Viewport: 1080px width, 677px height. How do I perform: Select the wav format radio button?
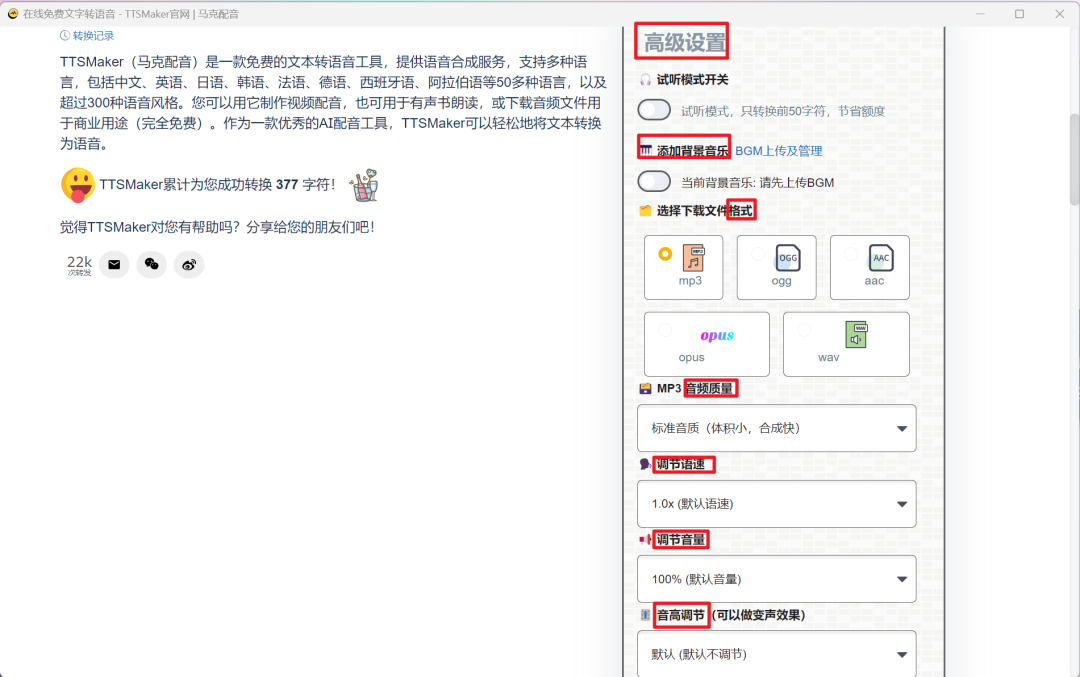pyautogui.click(x=804, y=330)
